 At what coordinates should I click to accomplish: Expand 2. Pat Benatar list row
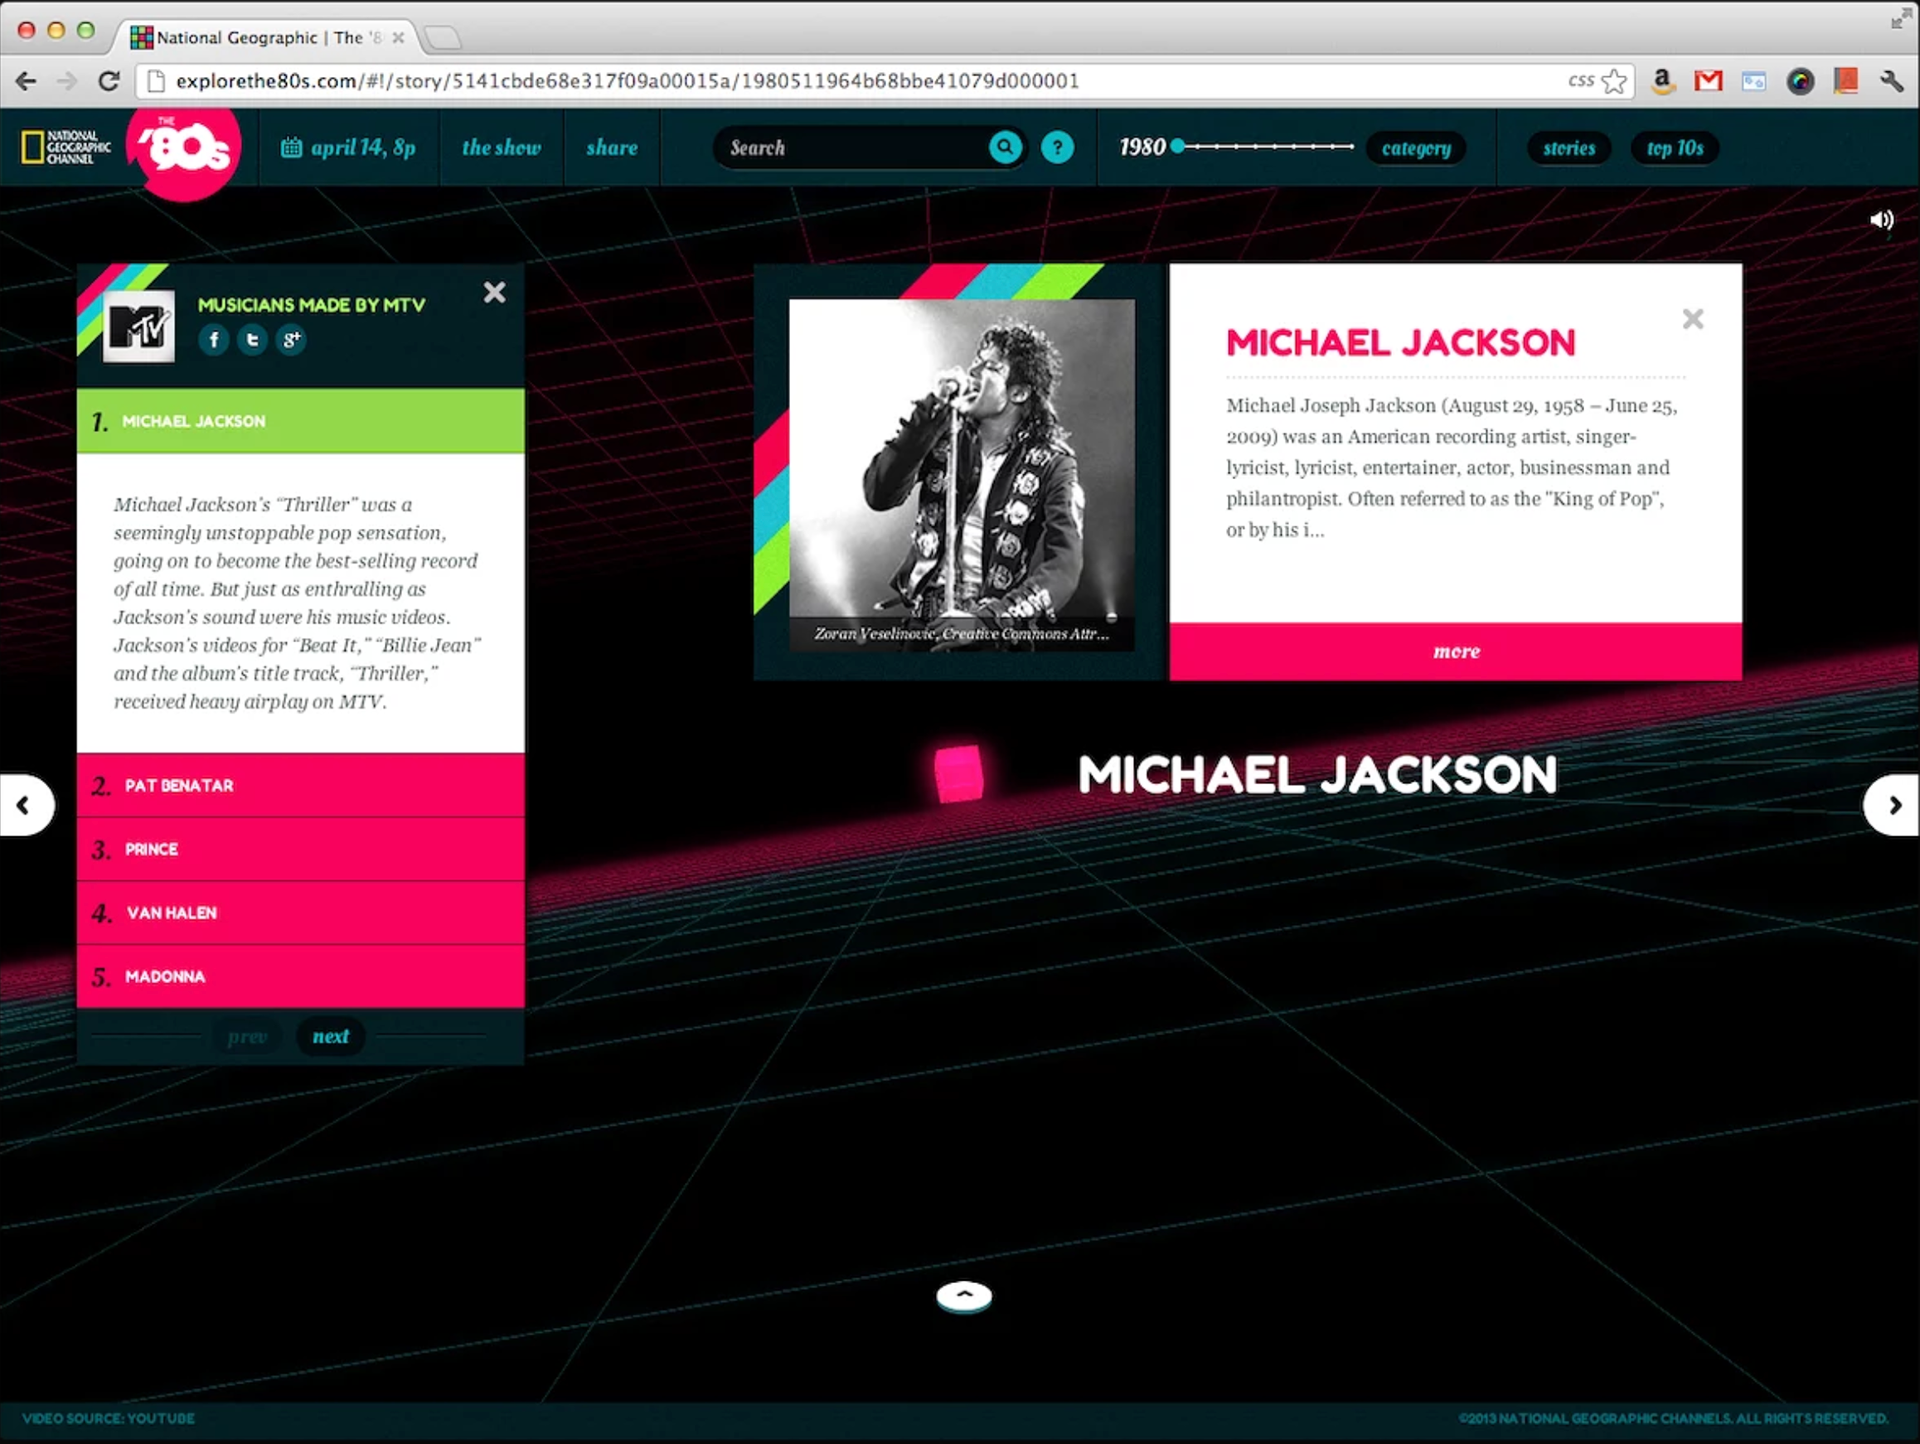click(x=300, y=785)
